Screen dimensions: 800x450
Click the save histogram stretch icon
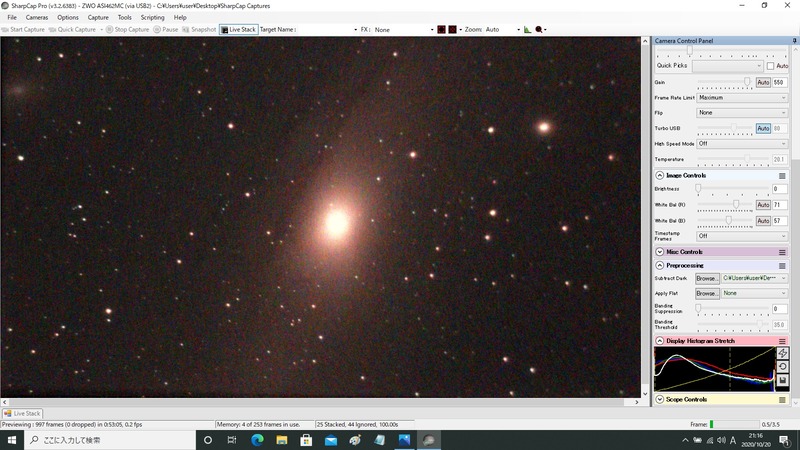(783, 381)
